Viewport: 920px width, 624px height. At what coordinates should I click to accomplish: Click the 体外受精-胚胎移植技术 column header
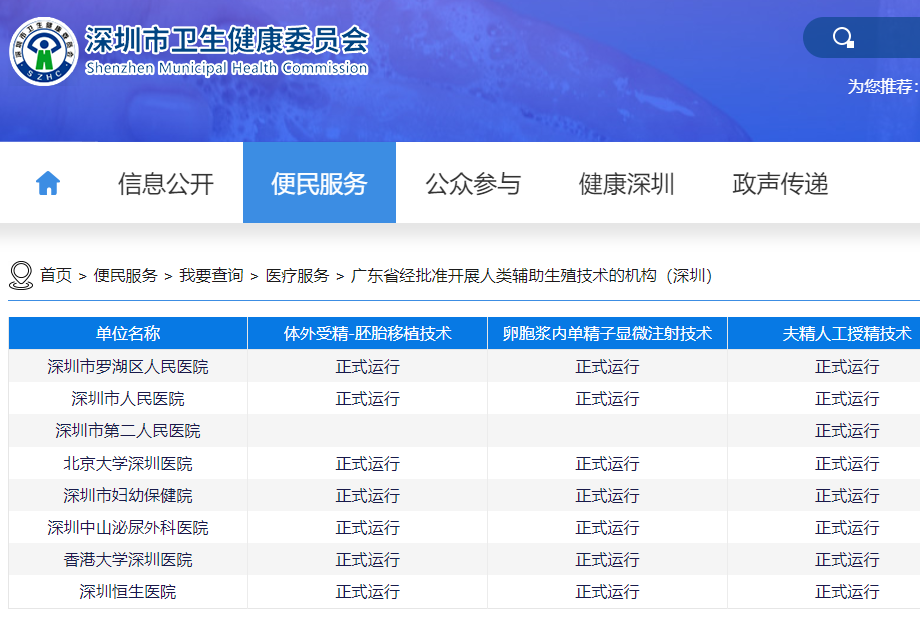367,333
